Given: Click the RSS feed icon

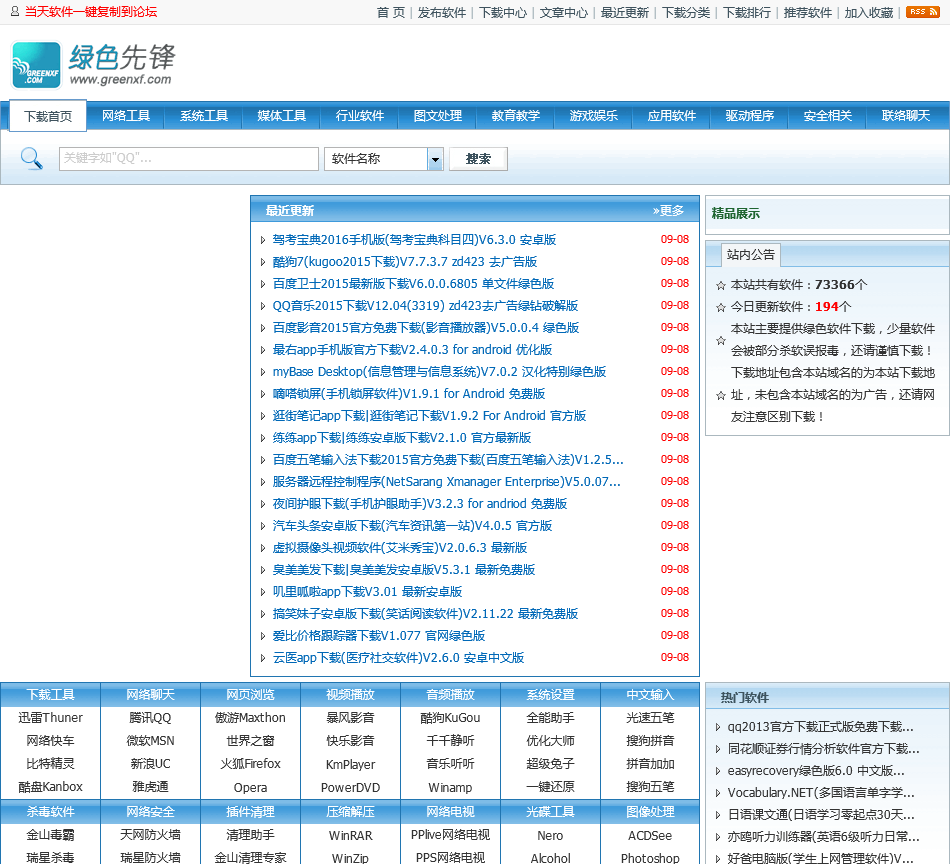Looking at the screenshot, I should coord(922,12).
